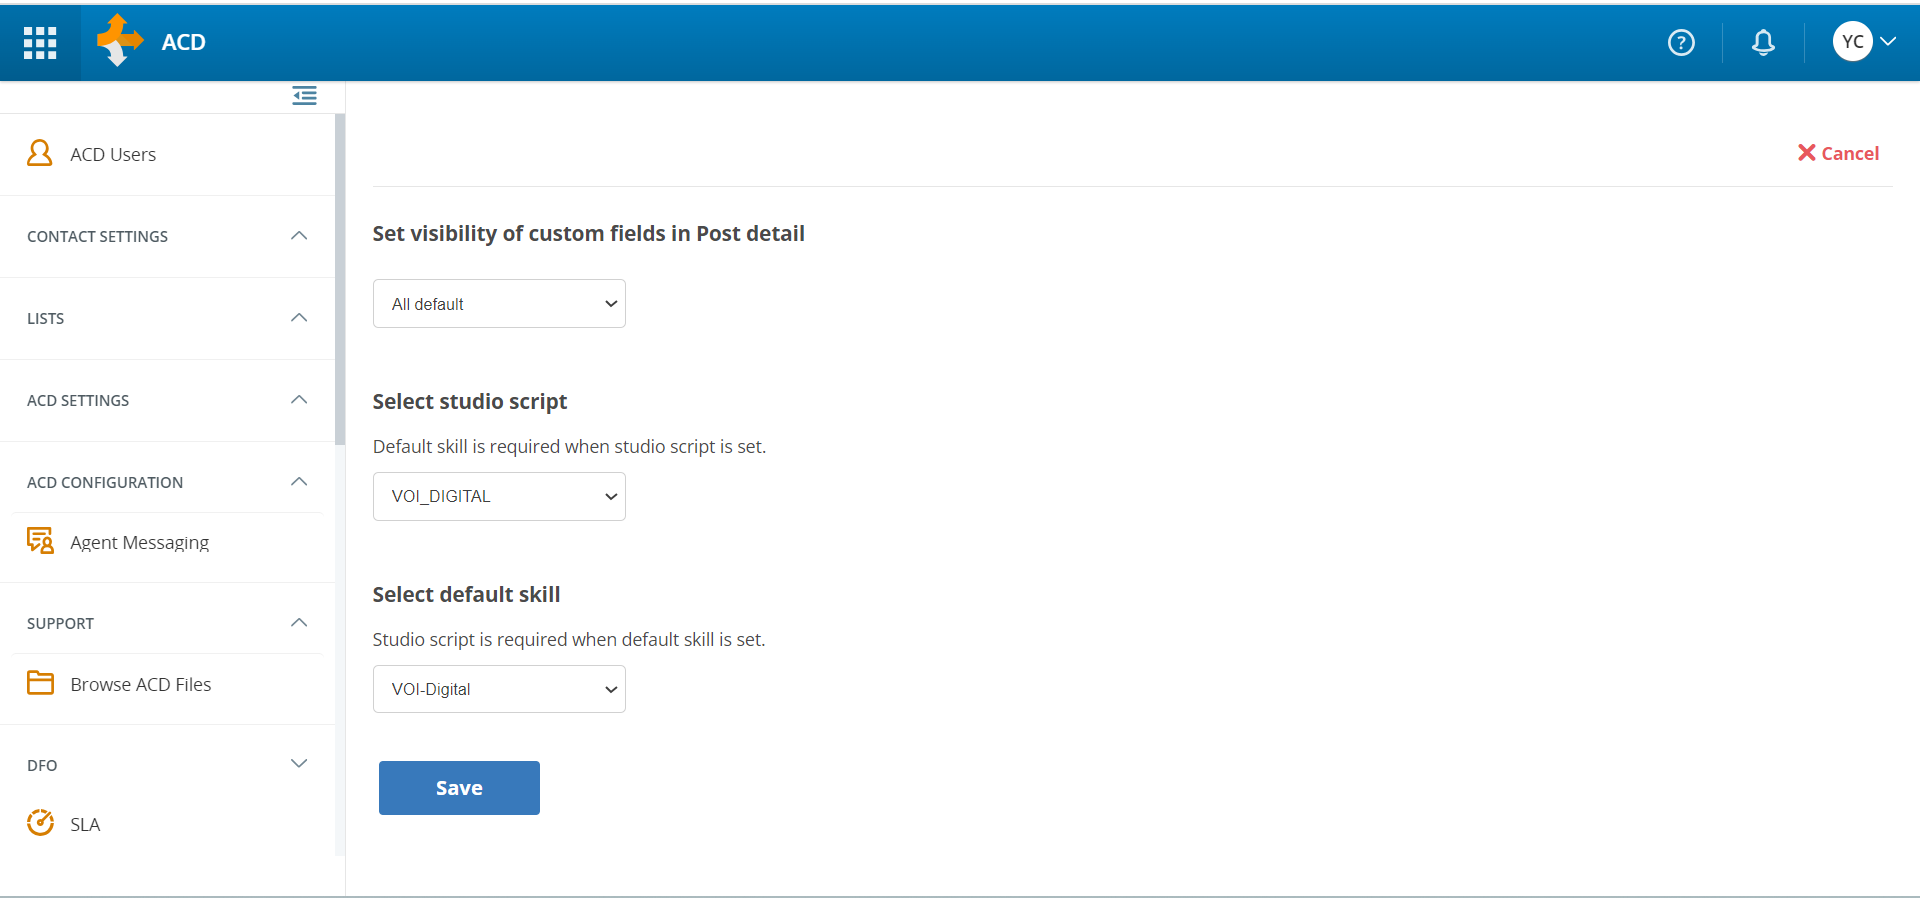Collapse sidebar with the menu toggle icon
Screen dimensions: 1920x898
click(x=304, y=96)
